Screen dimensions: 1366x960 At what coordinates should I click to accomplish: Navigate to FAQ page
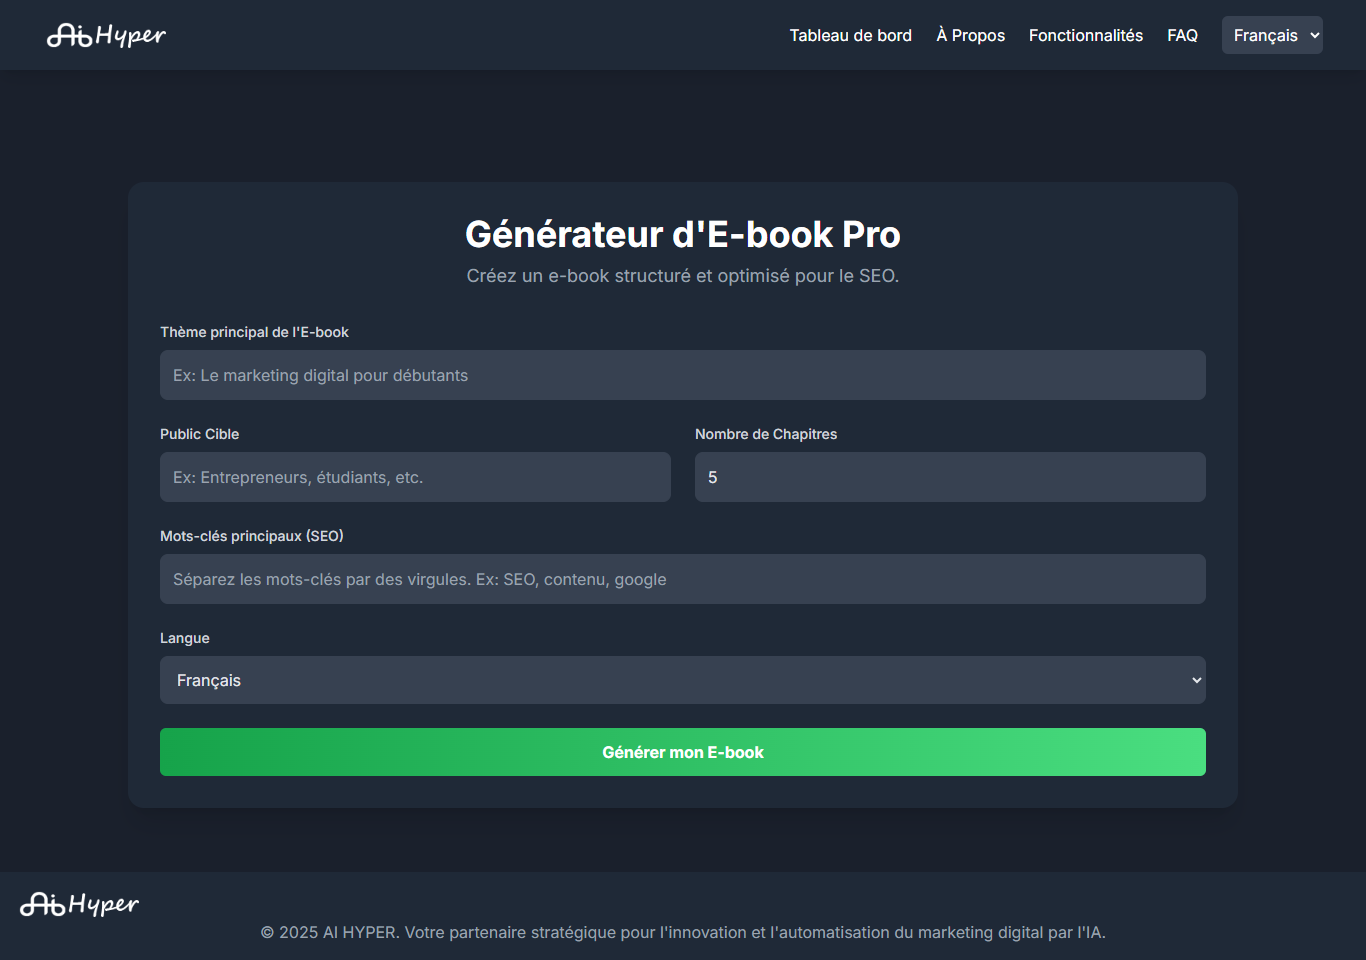coord(1182,35)
